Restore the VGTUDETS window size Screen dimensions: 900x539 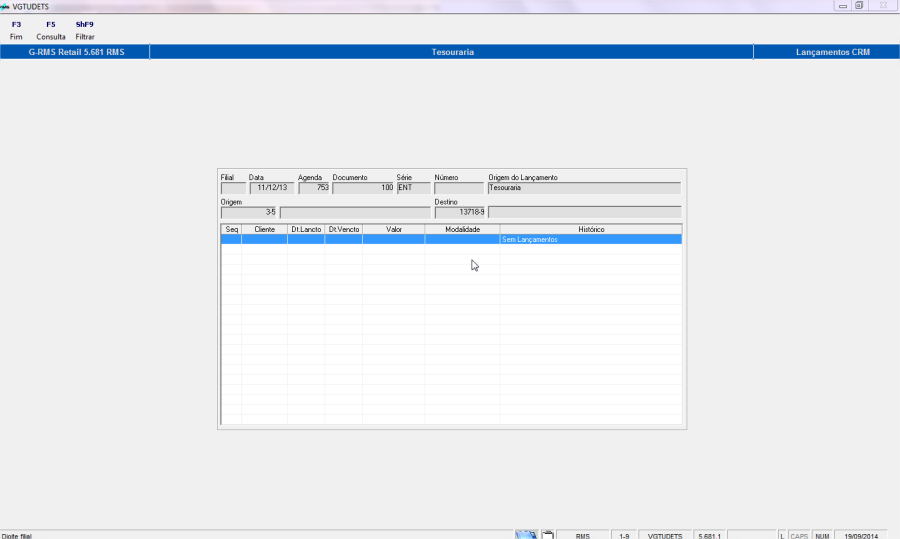coord(859,6)
